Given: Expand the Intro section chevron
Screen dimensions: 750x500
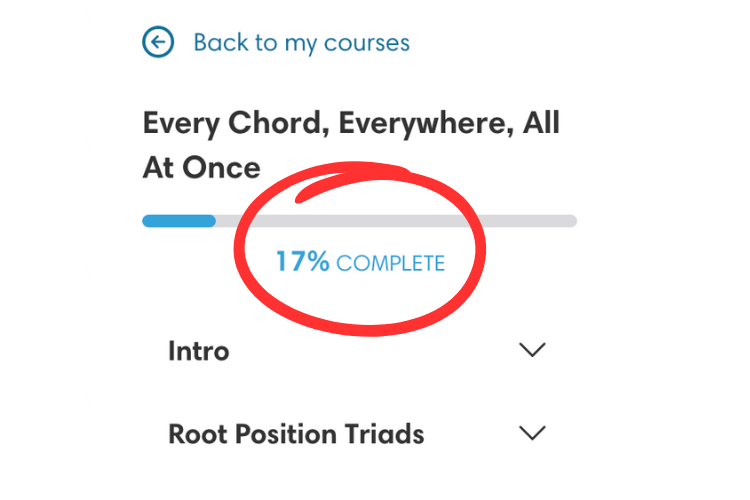Looking at the screenshot, I should (533, 350).
